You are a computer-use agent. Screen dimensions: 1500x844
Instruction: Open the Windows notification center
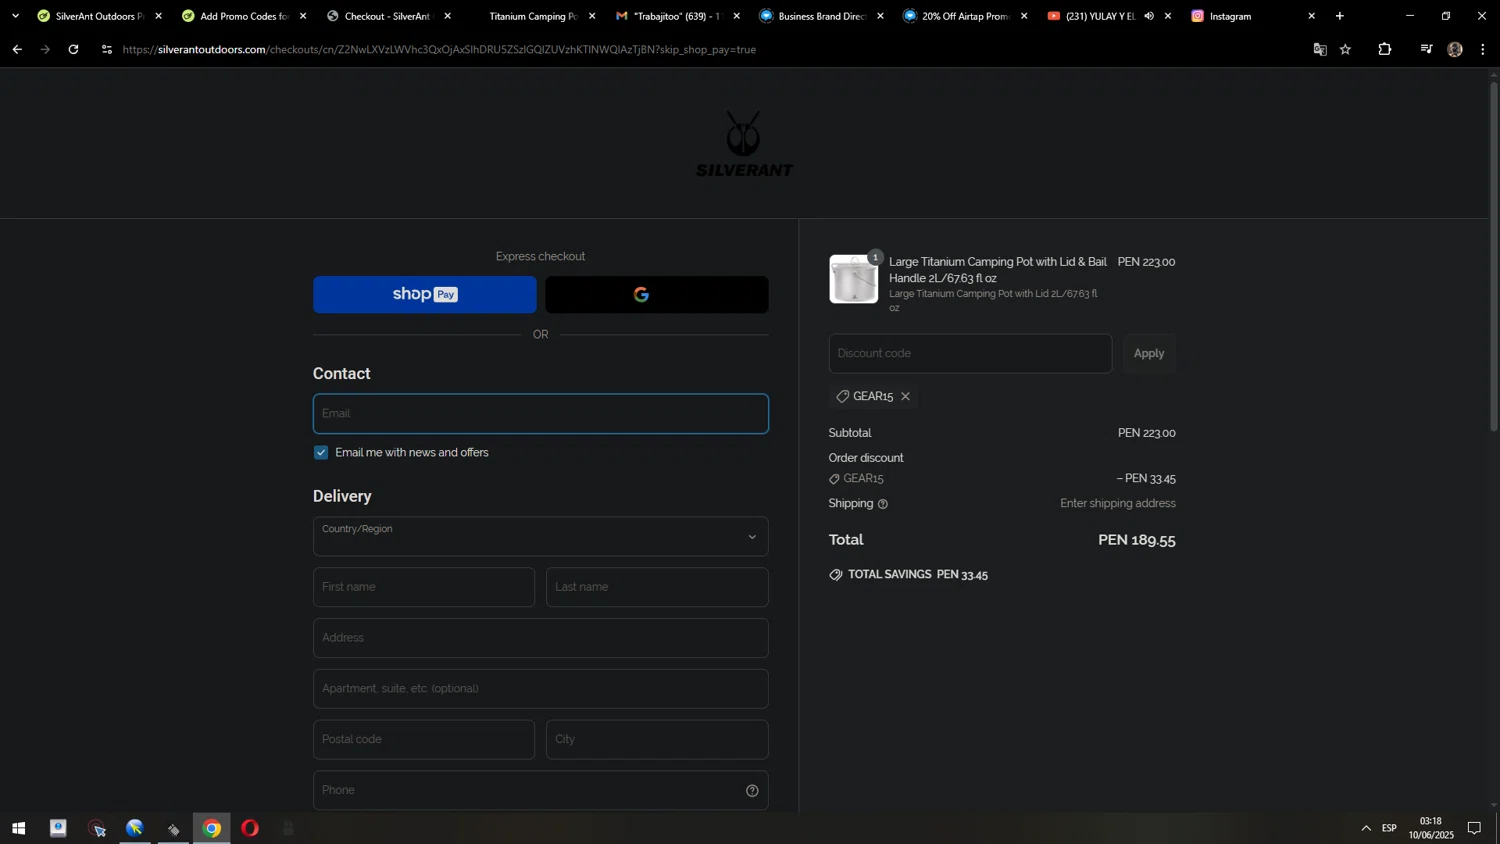tap(1474, 828)
